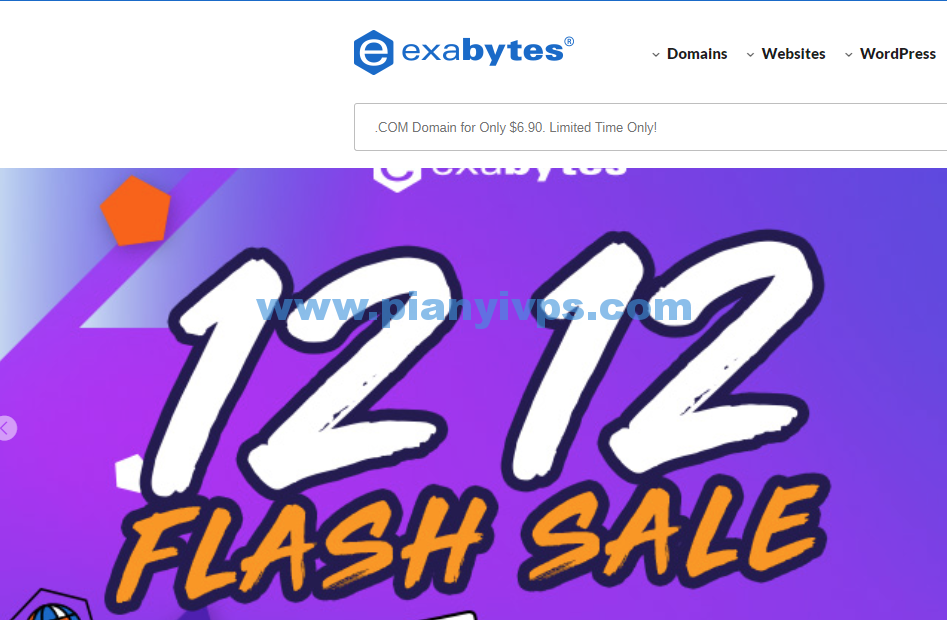
Task: Select the second large 12 numeral
Action: (x=664, y=356)
